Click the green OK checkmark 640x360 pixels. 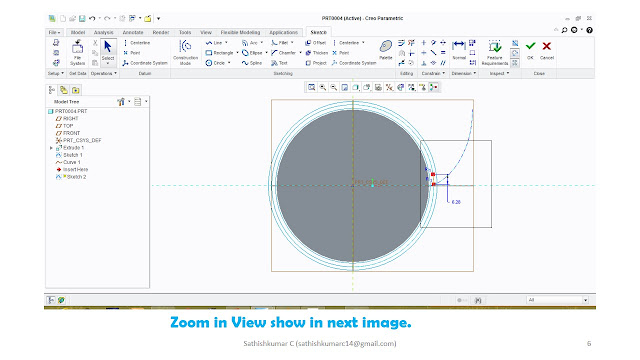click(x=530, y=46)
